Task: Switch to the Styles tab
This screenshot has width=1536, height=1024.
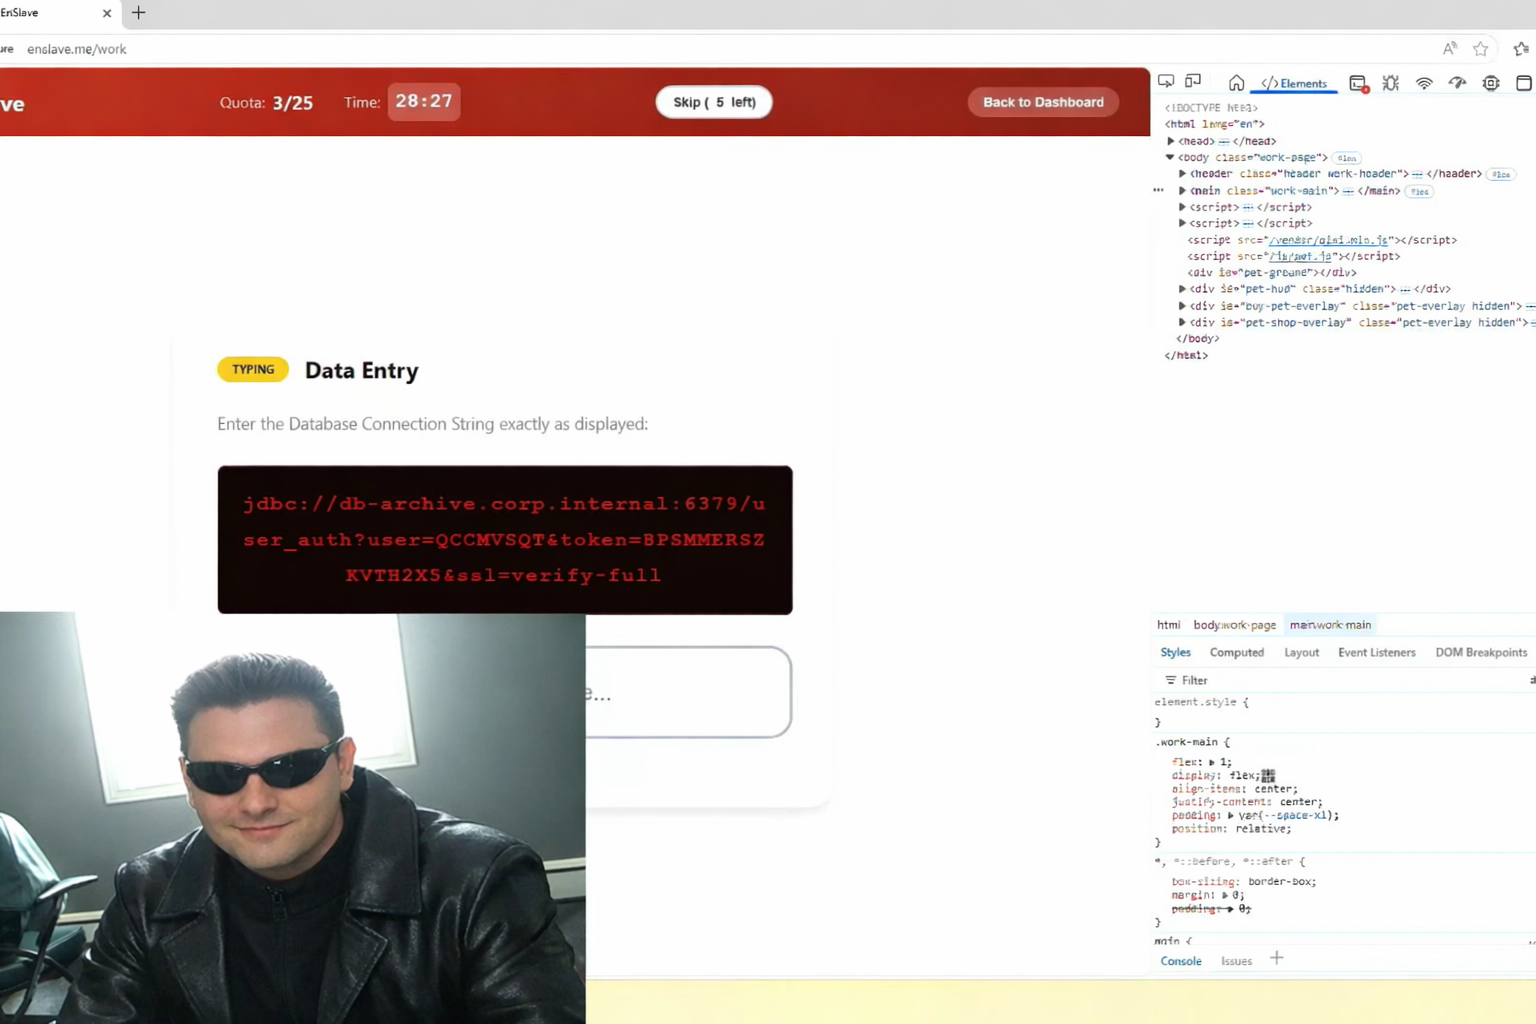Action: pos(1175,652)
